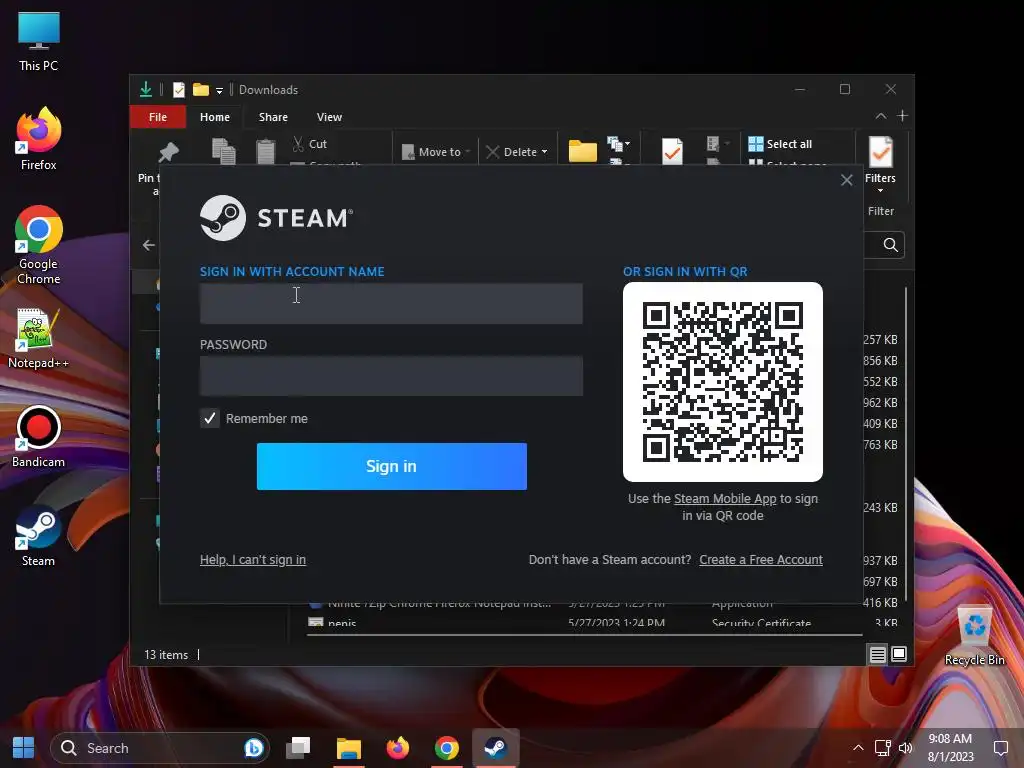This screenshot has height=768, width=1024.
Task: Show hidden system tray icons
Action: (x=858, y=748)
